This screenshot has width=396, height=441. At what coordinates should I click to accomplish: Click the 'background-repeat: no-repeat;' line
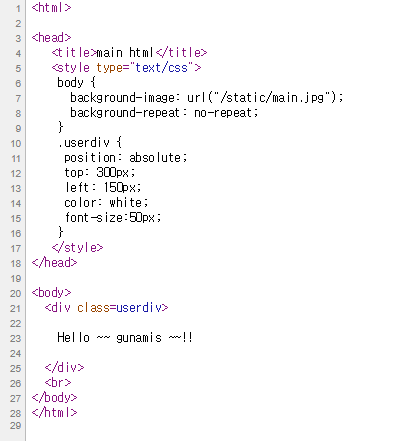coord(164,112)
